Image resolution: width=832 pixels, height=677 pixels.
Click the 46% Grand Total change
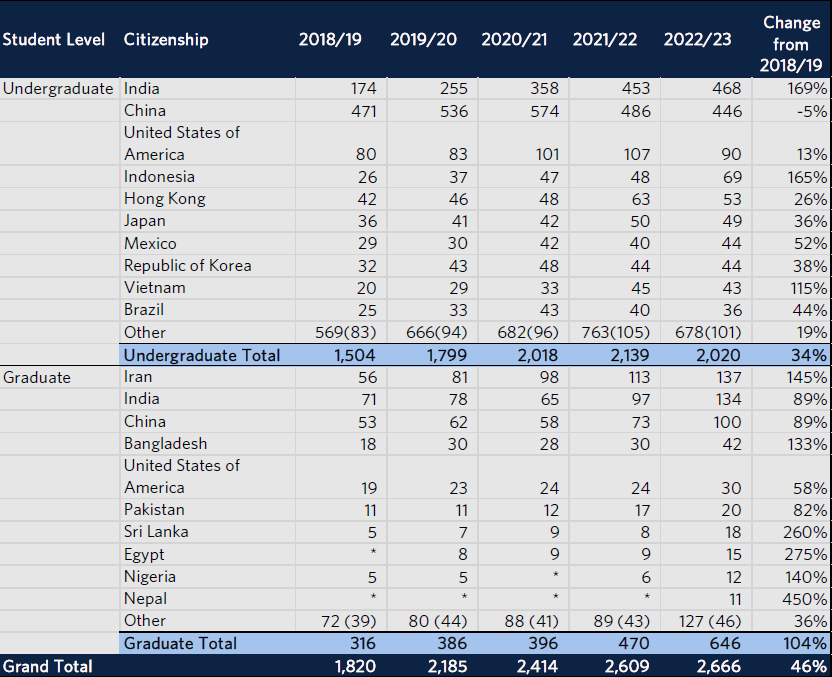pyautogui.click(x=809, y=666)
